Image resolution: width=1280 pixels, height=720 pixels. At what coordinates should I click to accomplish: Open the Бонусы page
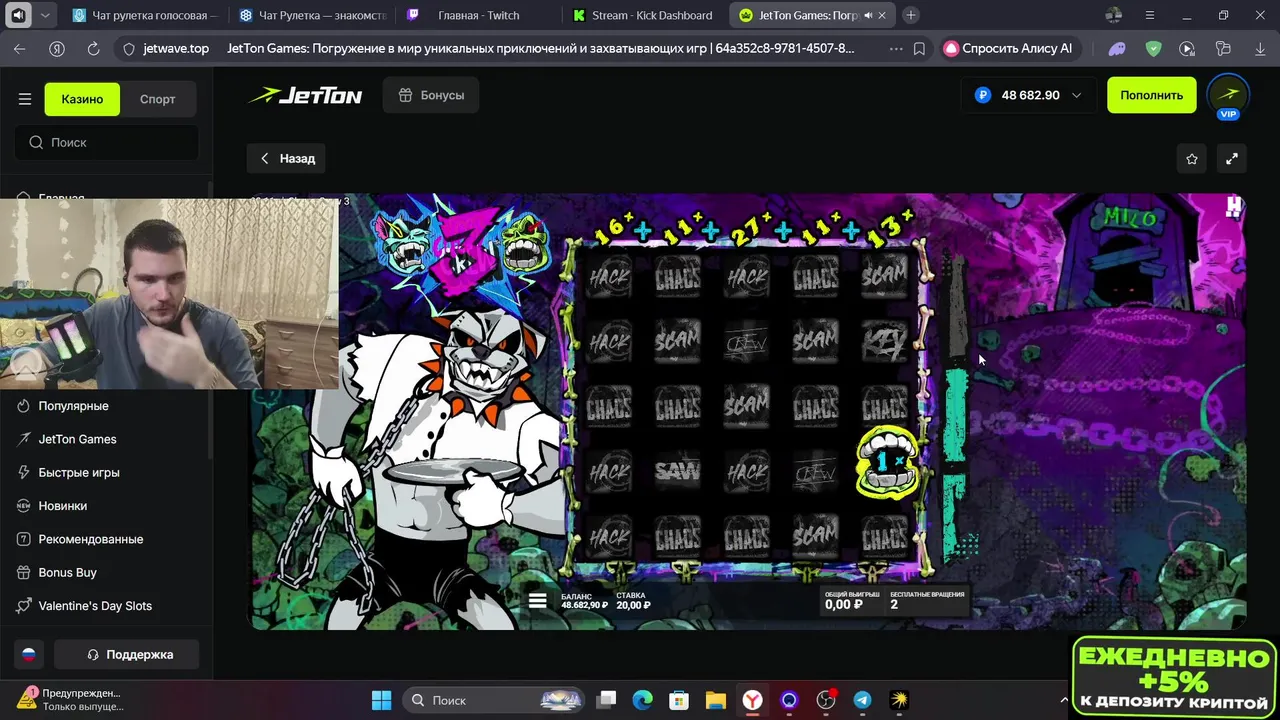[x=431, y=95]
